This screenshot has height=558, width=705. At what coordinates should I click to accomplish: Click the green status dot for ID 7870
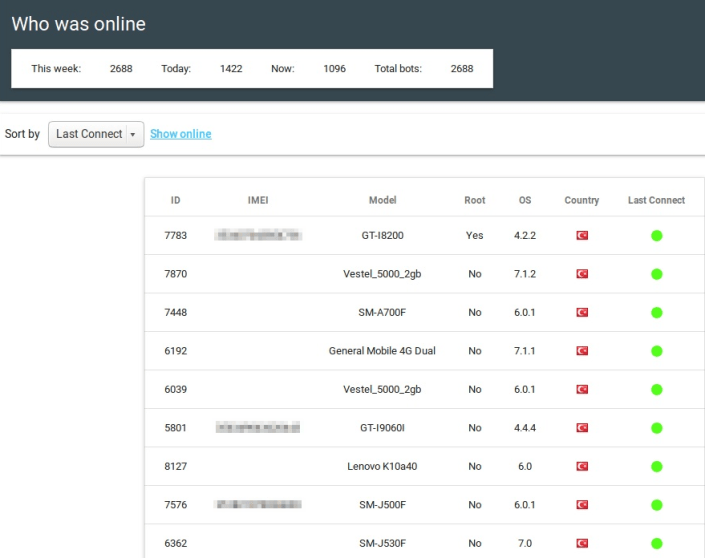tap(657, 274)
